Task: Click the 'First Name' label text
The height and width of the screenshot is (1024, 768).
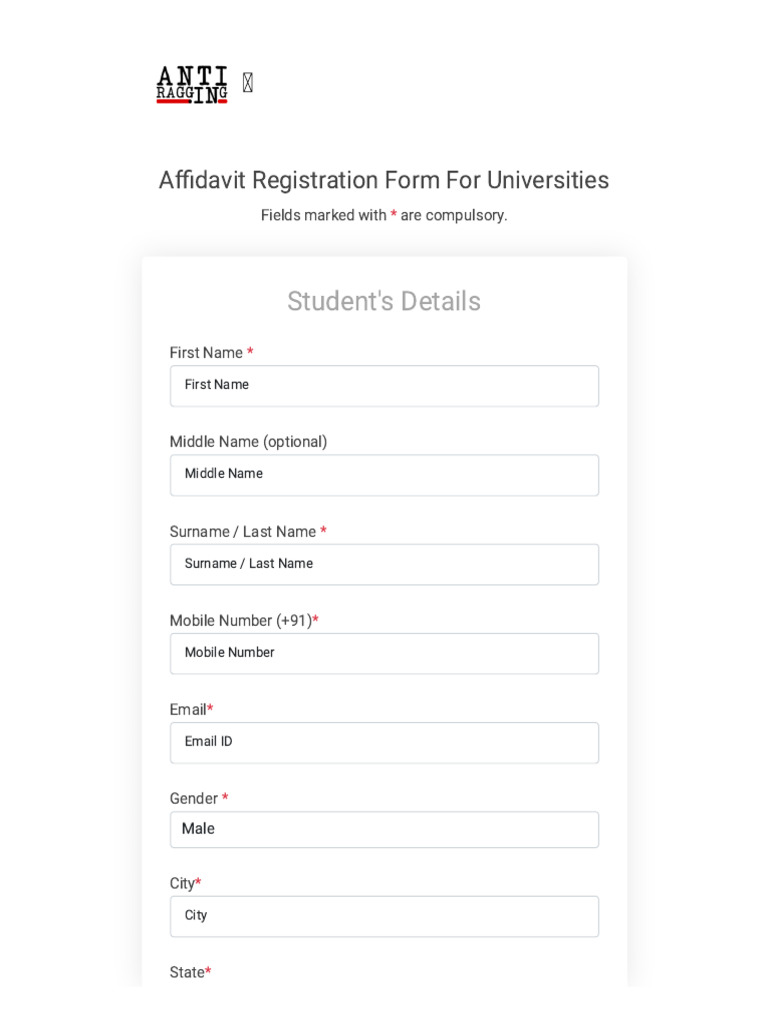Action: (207, 353)
